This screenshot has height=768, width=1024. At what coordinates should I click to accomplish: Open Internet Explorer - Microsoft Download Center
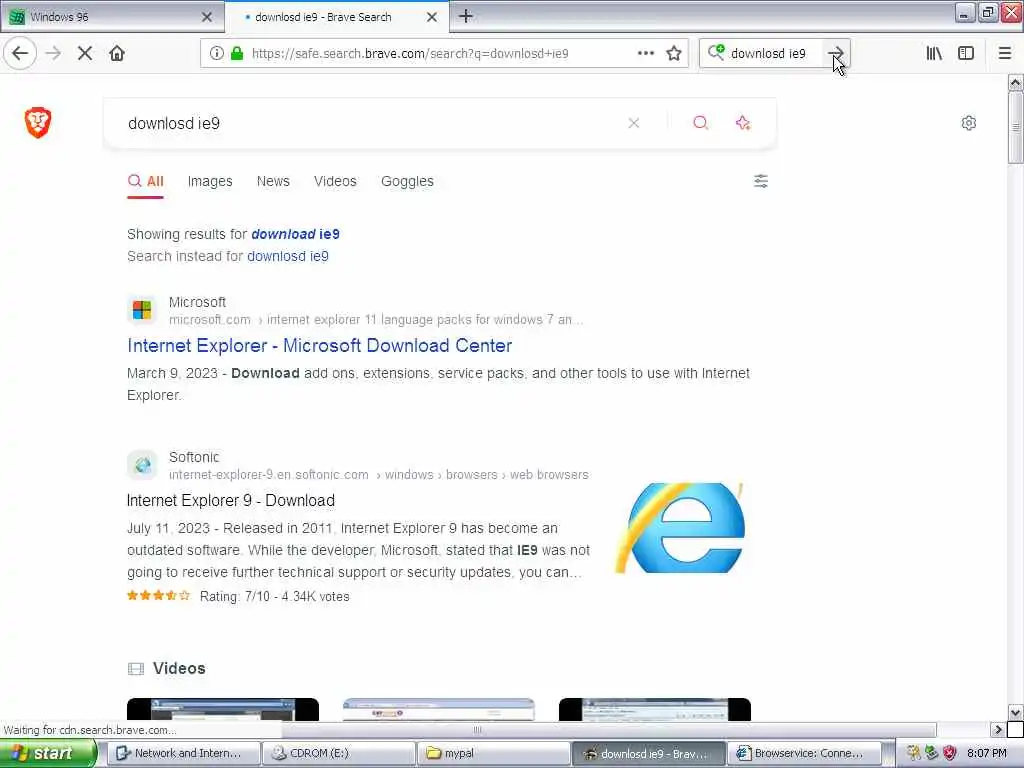pyautogui.click(x=319, y=345)
